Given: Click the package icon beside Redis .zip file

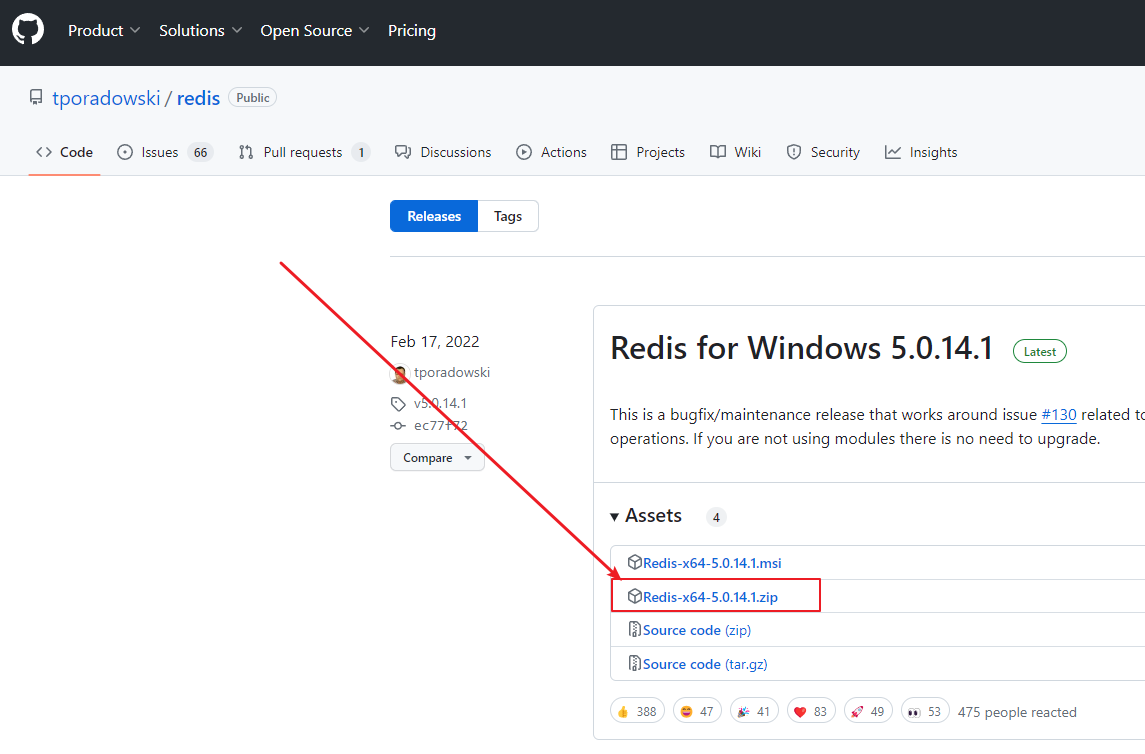Looking at the screenshot, I should click(635, 596).
